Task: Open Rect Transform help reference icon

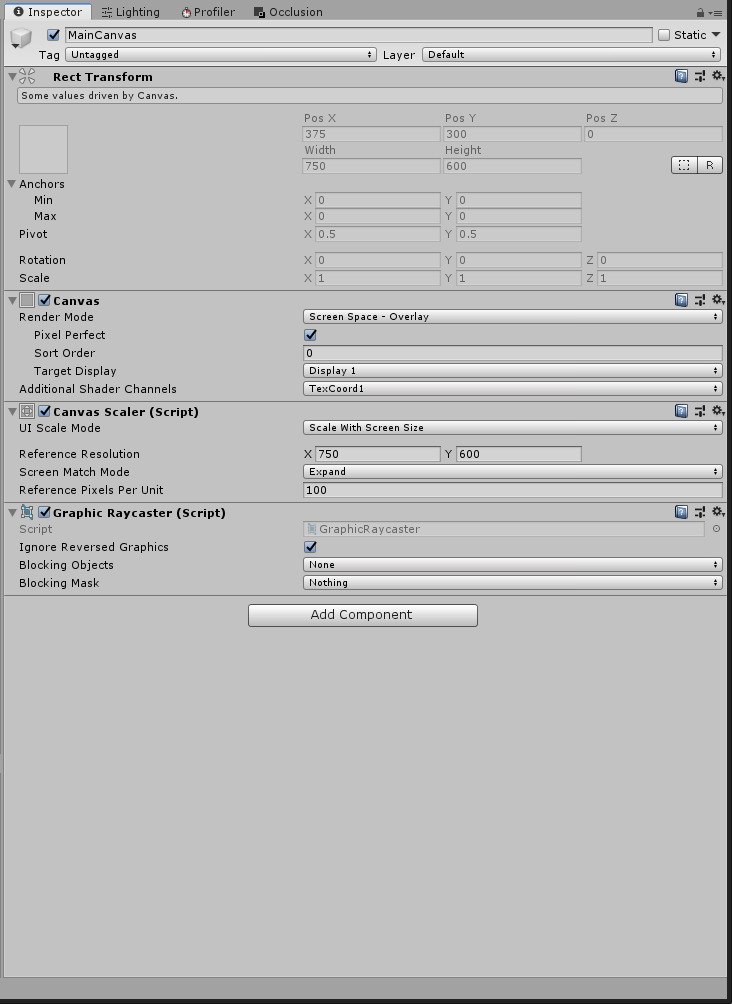Action: [x=681, y=76]
